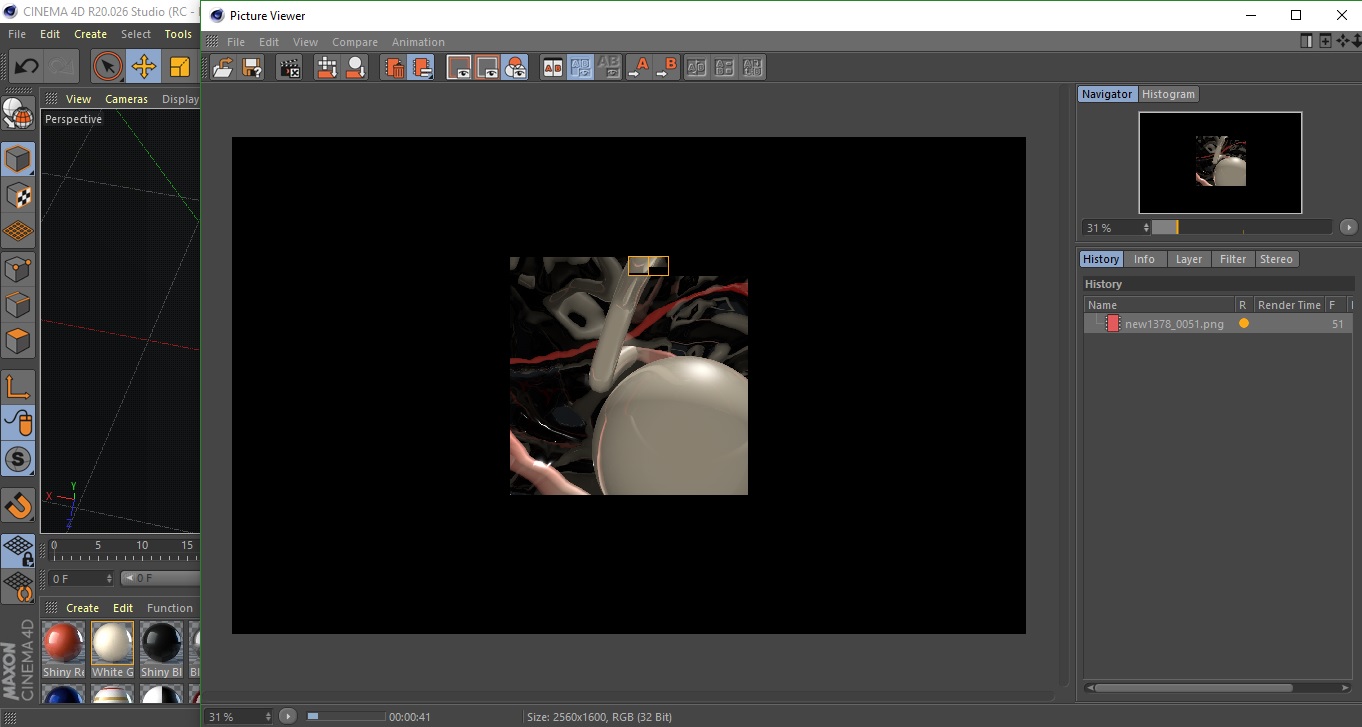Select the Navigator tab

(1107, 94)
